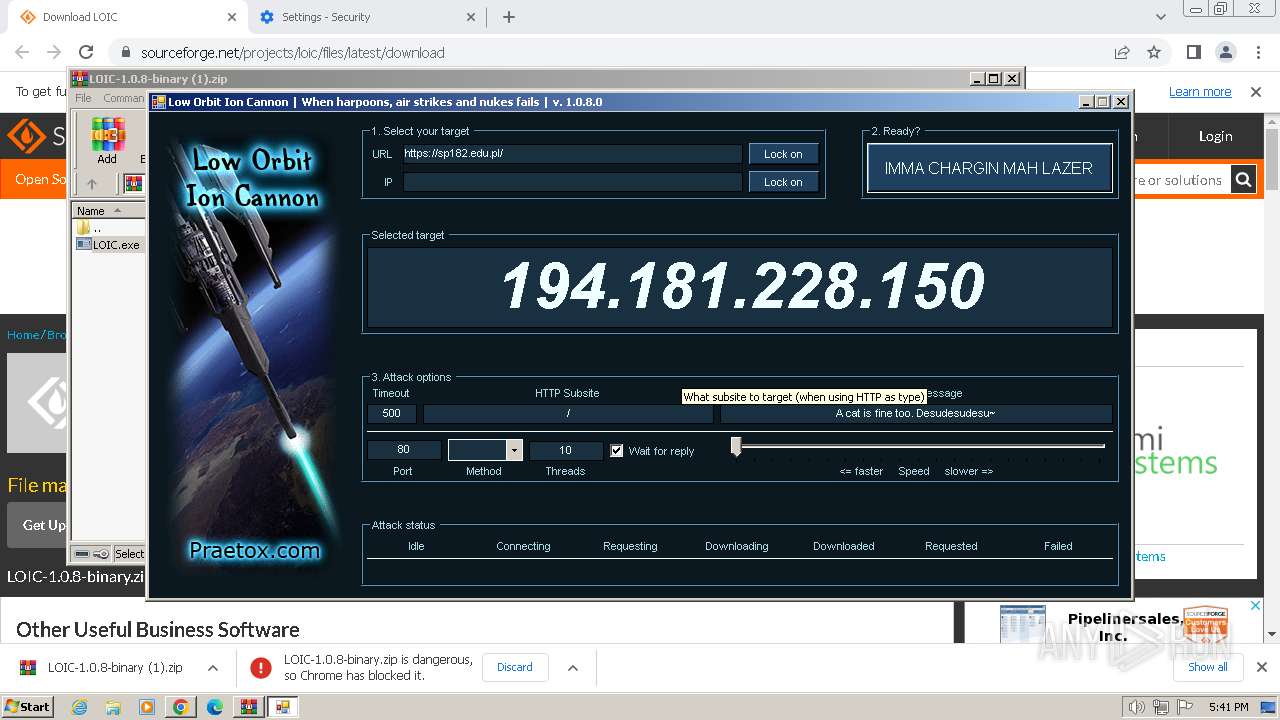Select the LOIC.exe file icon in WinRAR

pos(84,244)
